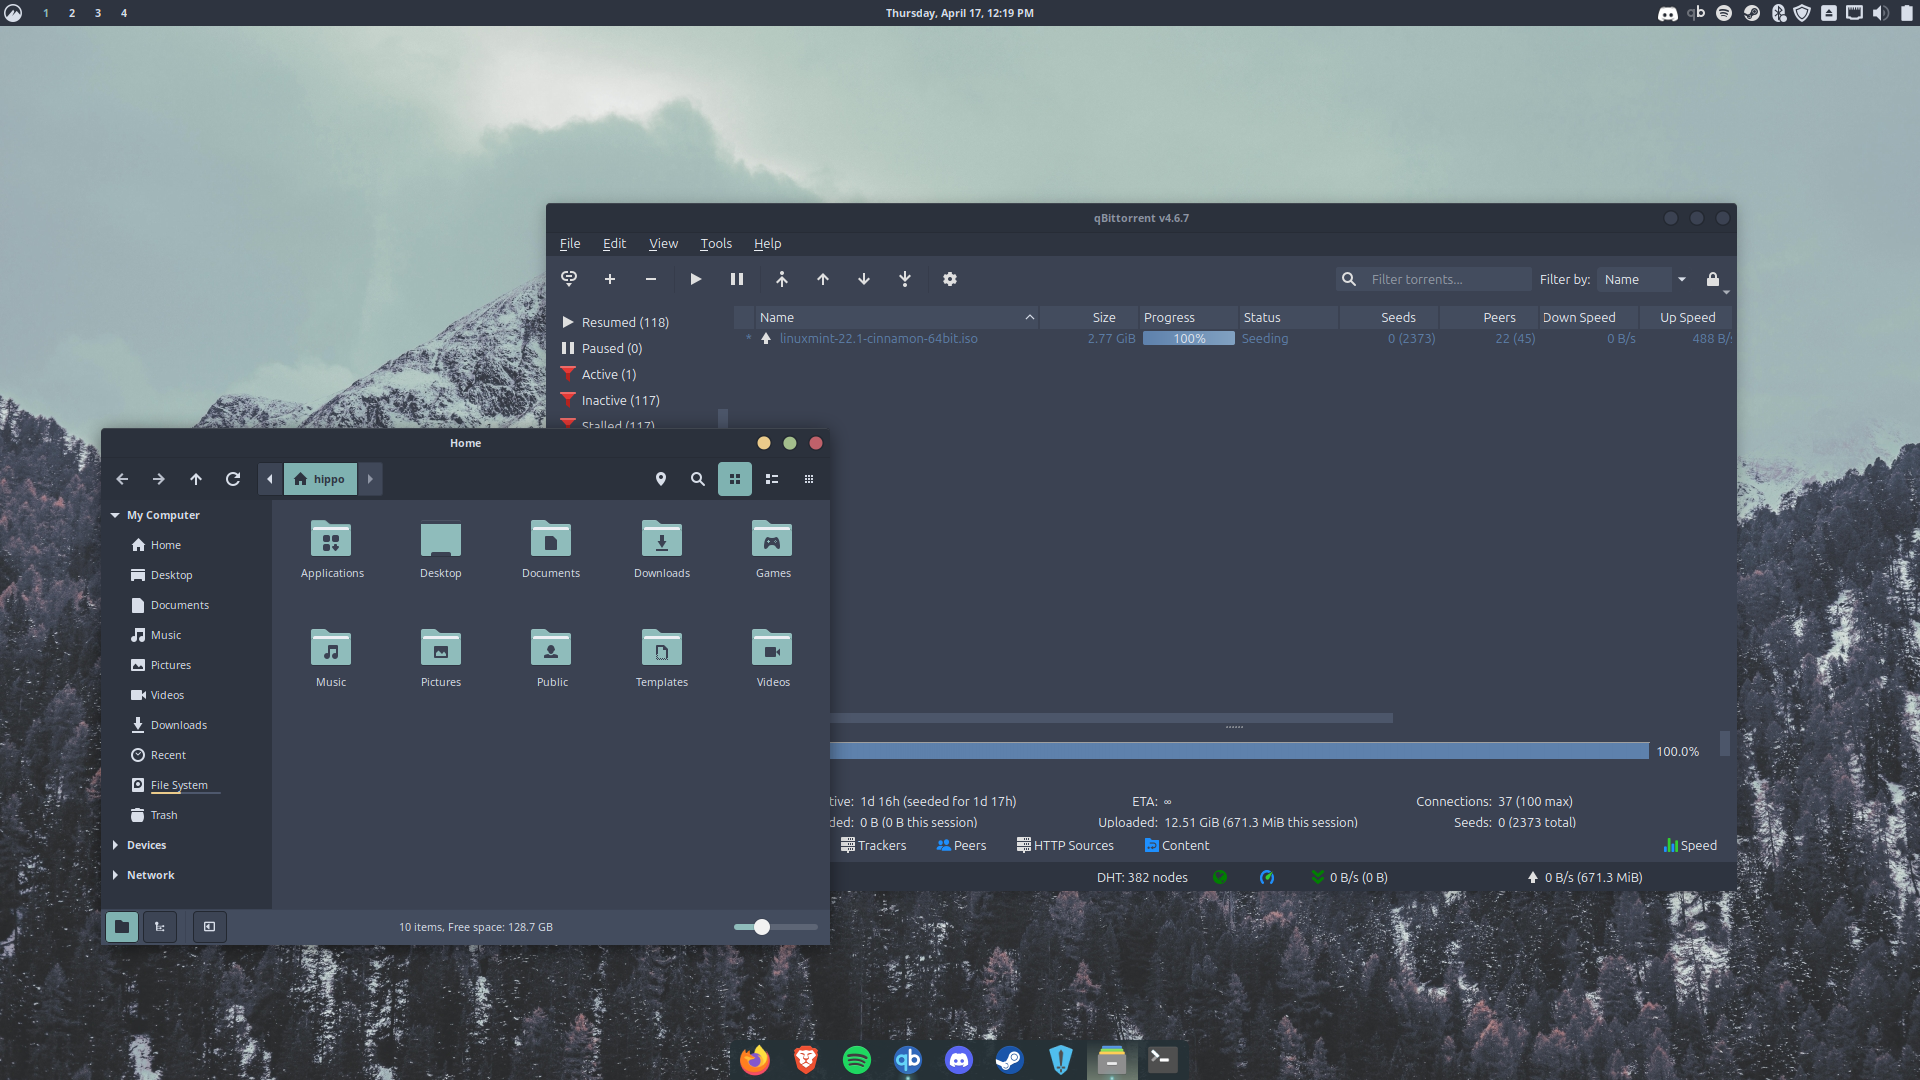
Task: Open the Filter by Name dropdown
Action: click(1645, 279)
